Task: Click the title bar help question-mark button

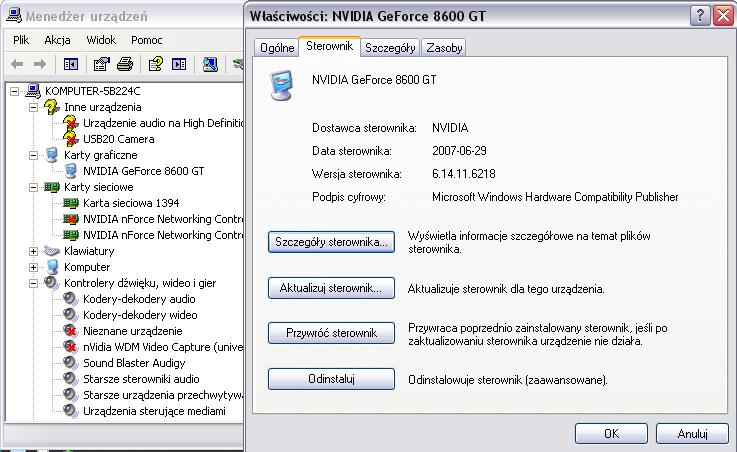Action: coord(700,16)
